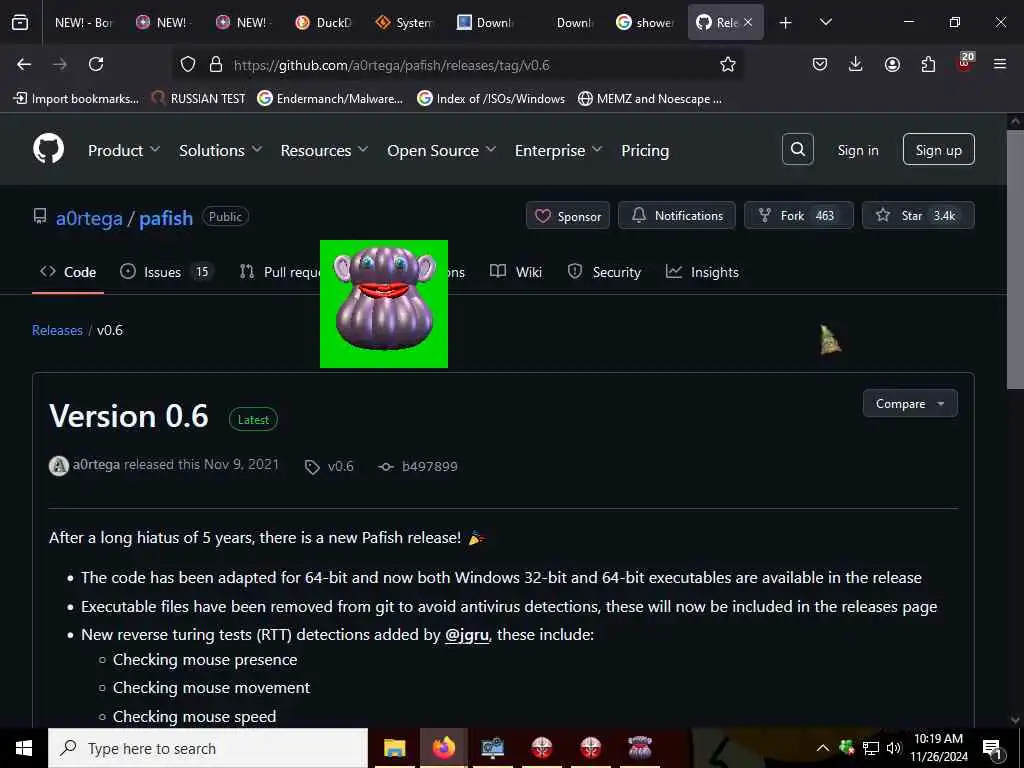Expand the Enterprise menu

tap(558, 150)
